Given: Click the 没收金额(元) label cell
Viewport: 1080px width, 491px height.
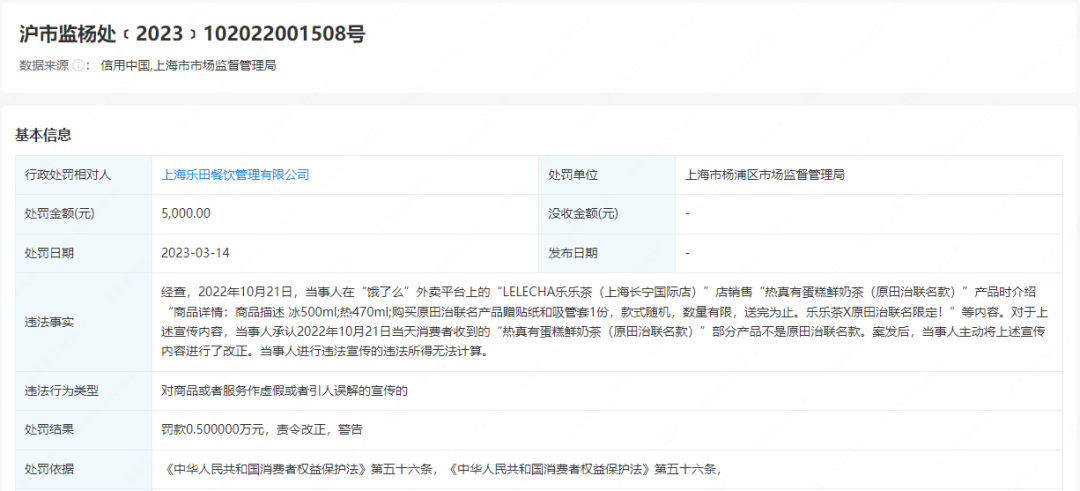Looking at the screenshot, I should pos(583,214).
